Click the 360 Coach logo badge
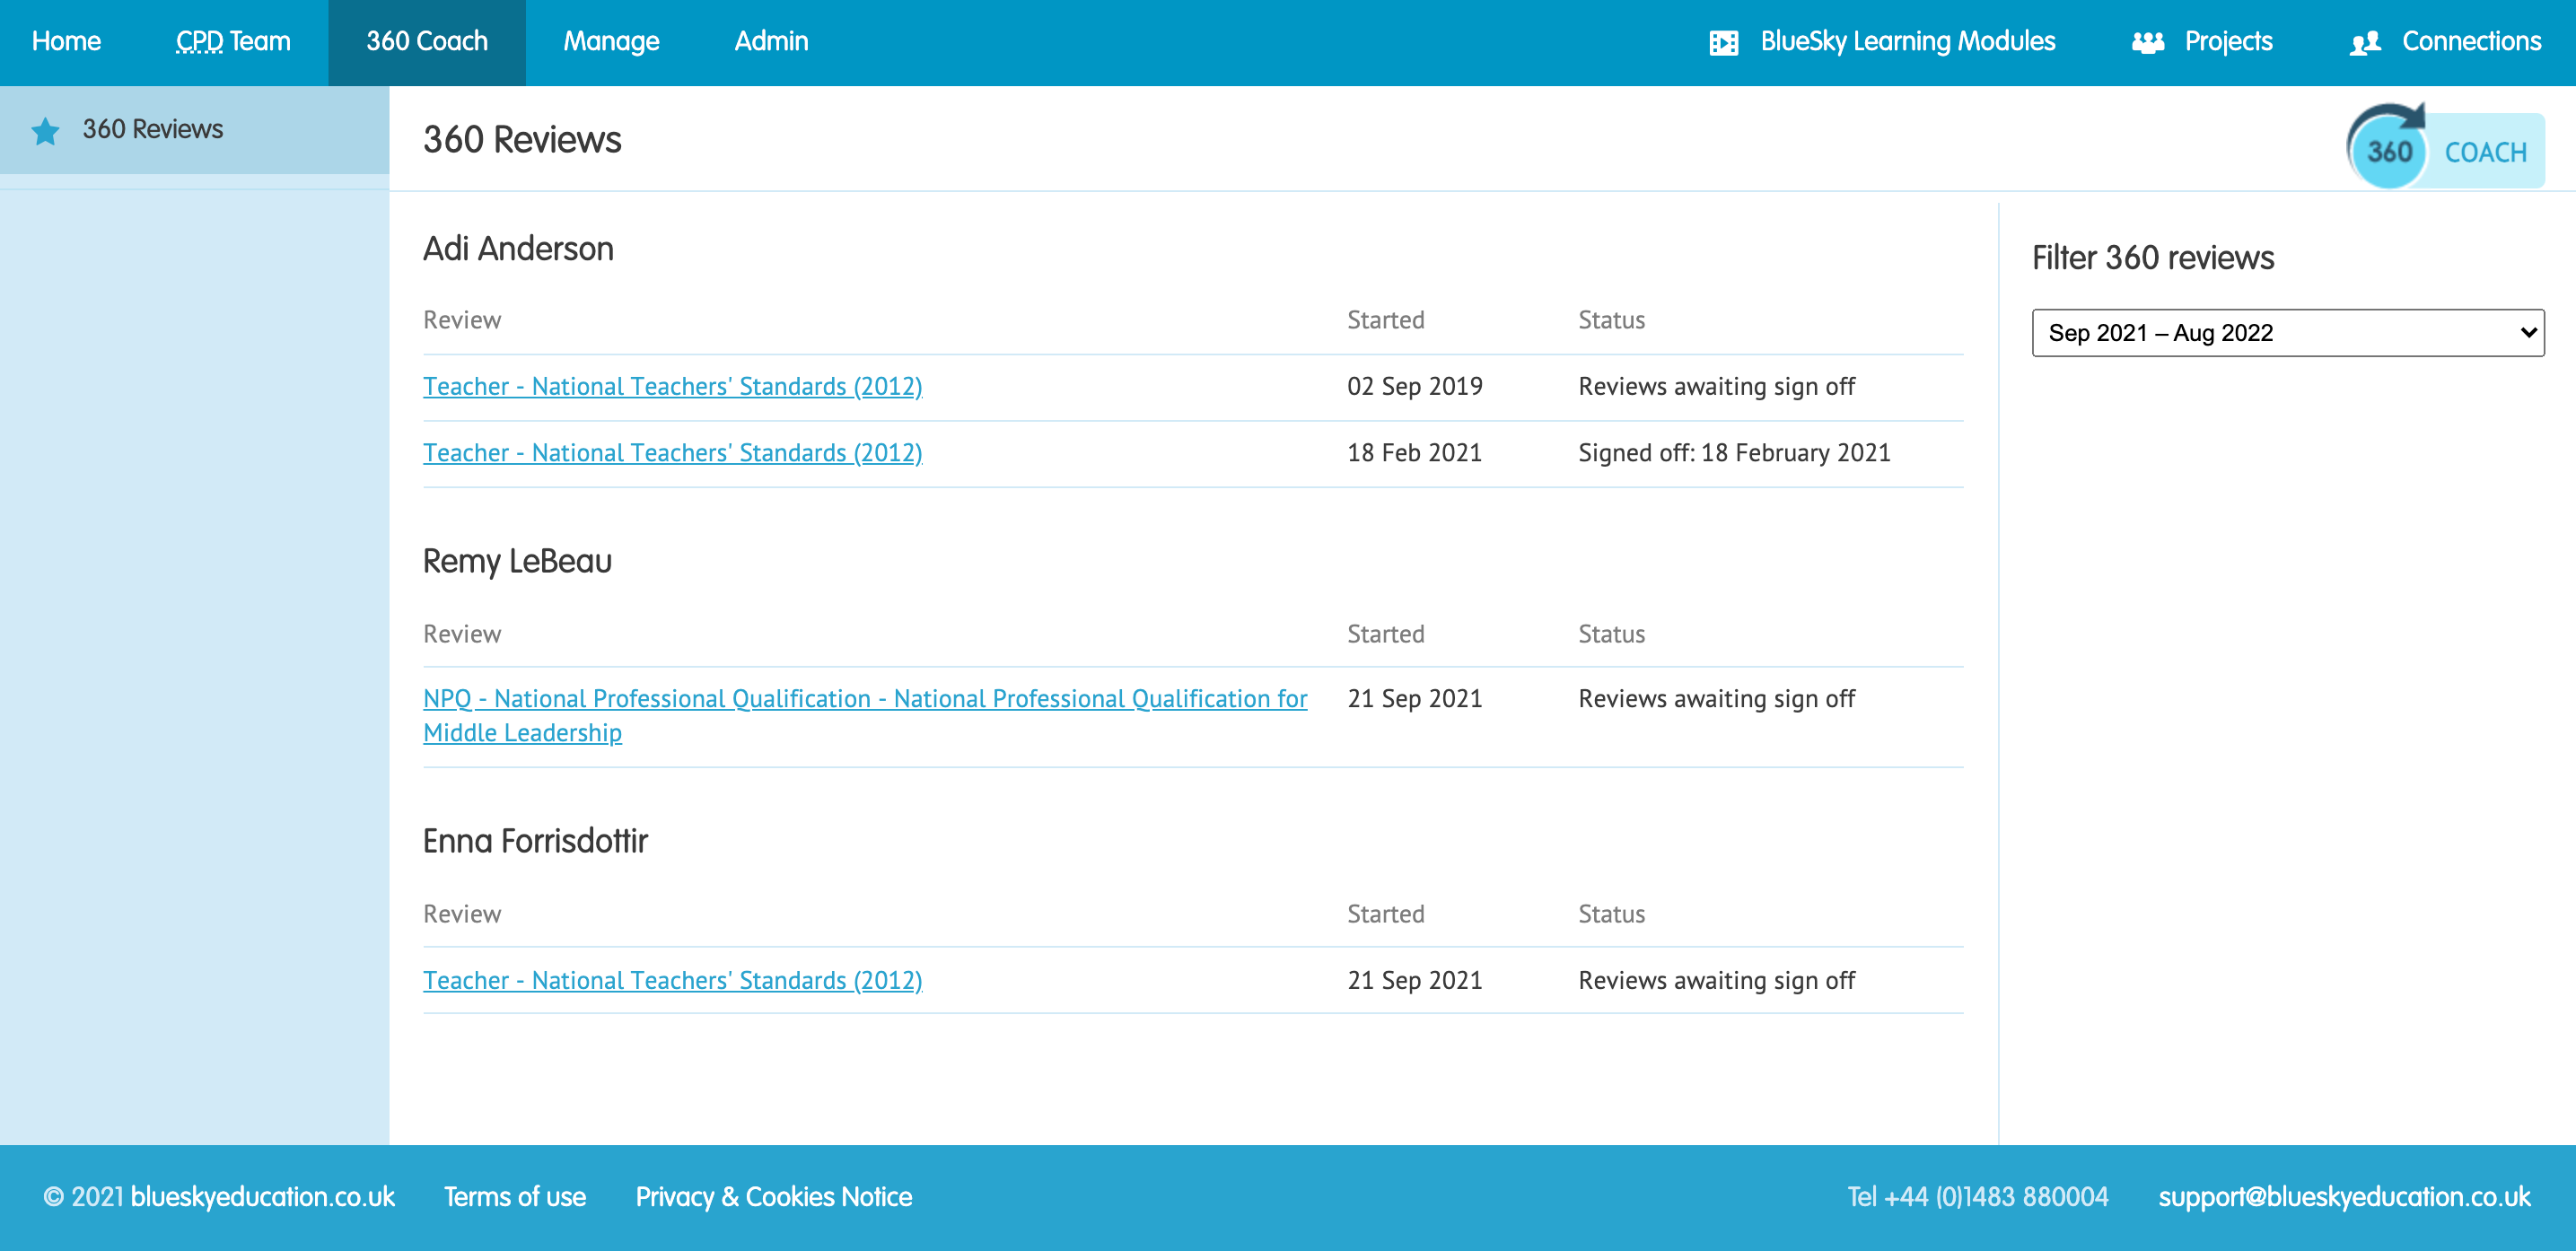The height and width of the screenshot is (1251, 2576). [x=2444, y=150]
